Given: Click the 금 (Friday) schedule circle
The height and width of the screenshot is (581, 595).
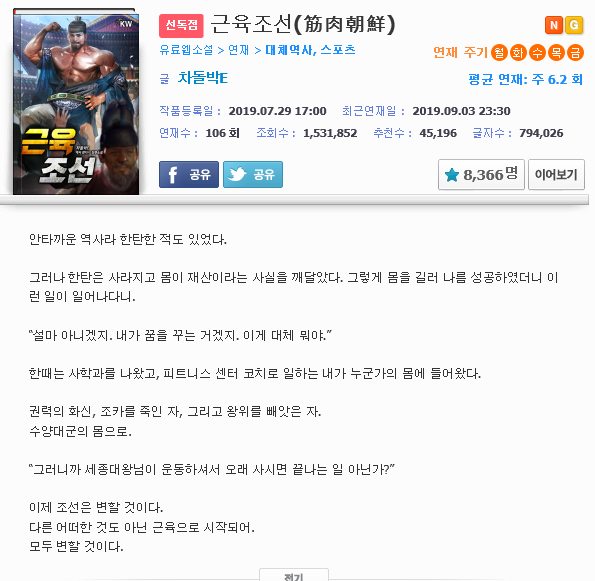Looking at the screenshot, I should [575, 52].
